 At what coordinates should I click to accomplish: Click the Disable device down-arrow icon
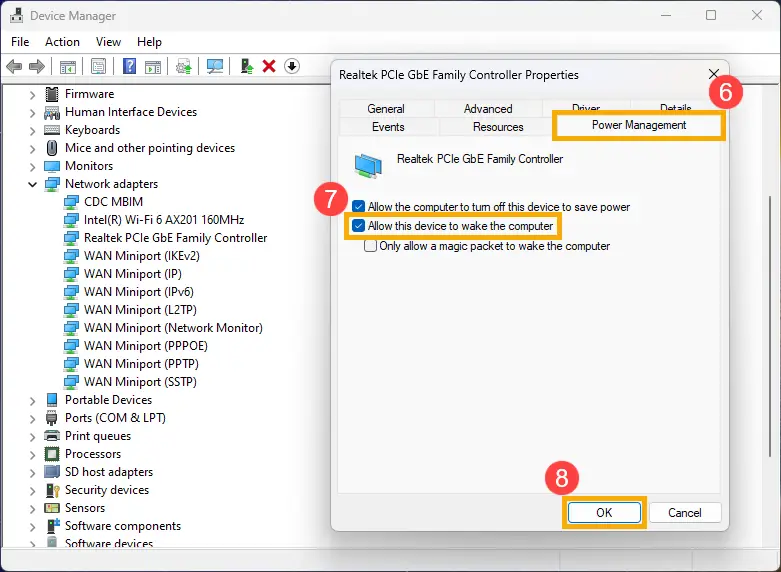(x=292, y=67)
